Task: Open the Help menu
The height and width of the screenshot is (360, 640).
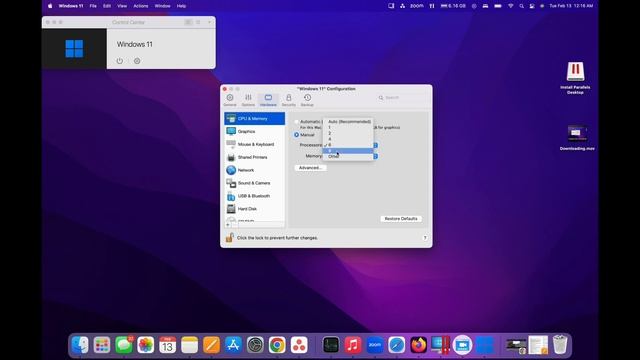Action: [181, 6]
